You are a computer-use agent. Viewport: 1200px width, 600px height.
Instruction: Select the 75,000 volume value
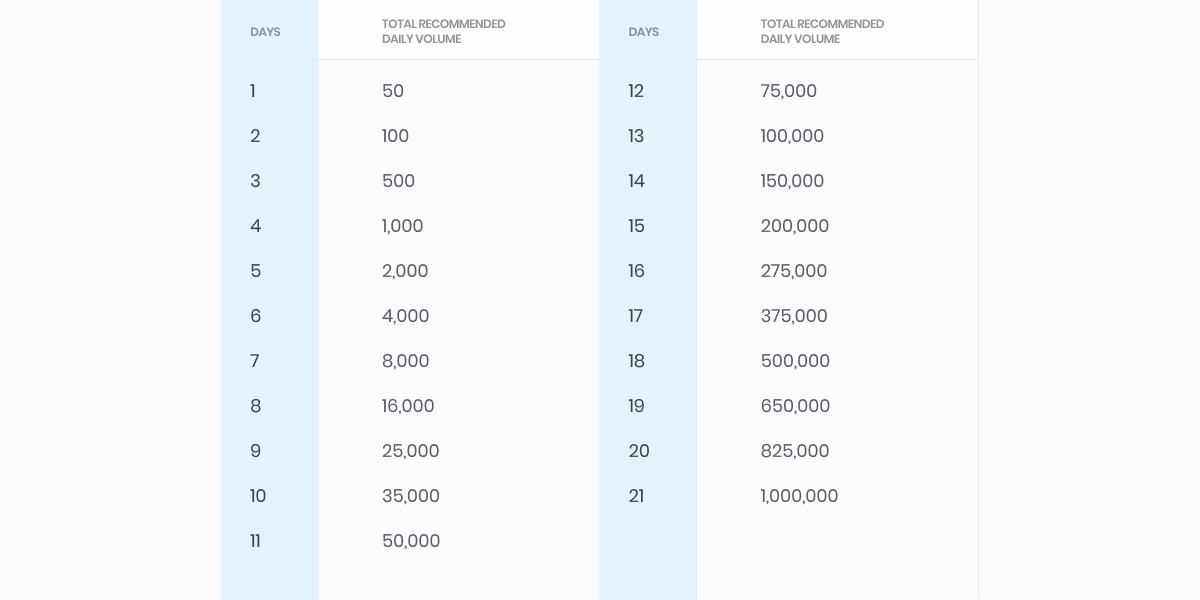pyautogui.click(x=788, y=91)
